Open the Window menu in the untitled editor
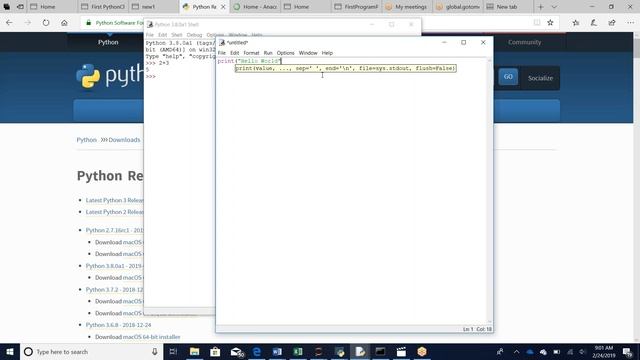The image size is (640, 360). (308, 53)
